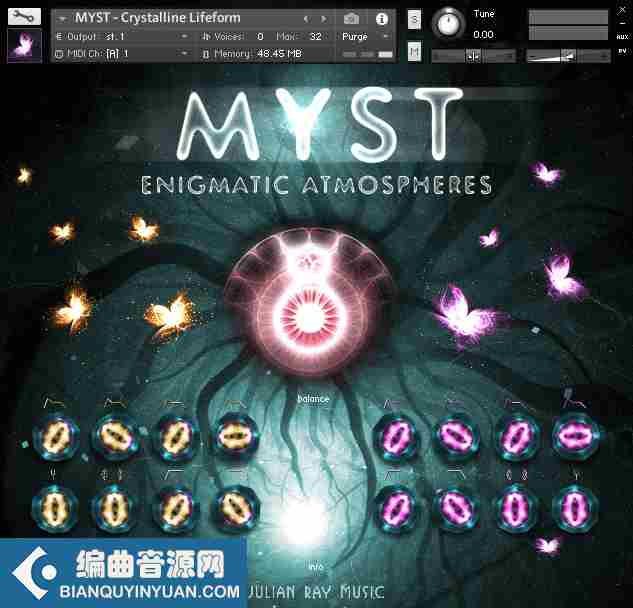Click the fourth orange knob, top row
This screenshot has height=608, width=633.
click(x=235, y=436)
